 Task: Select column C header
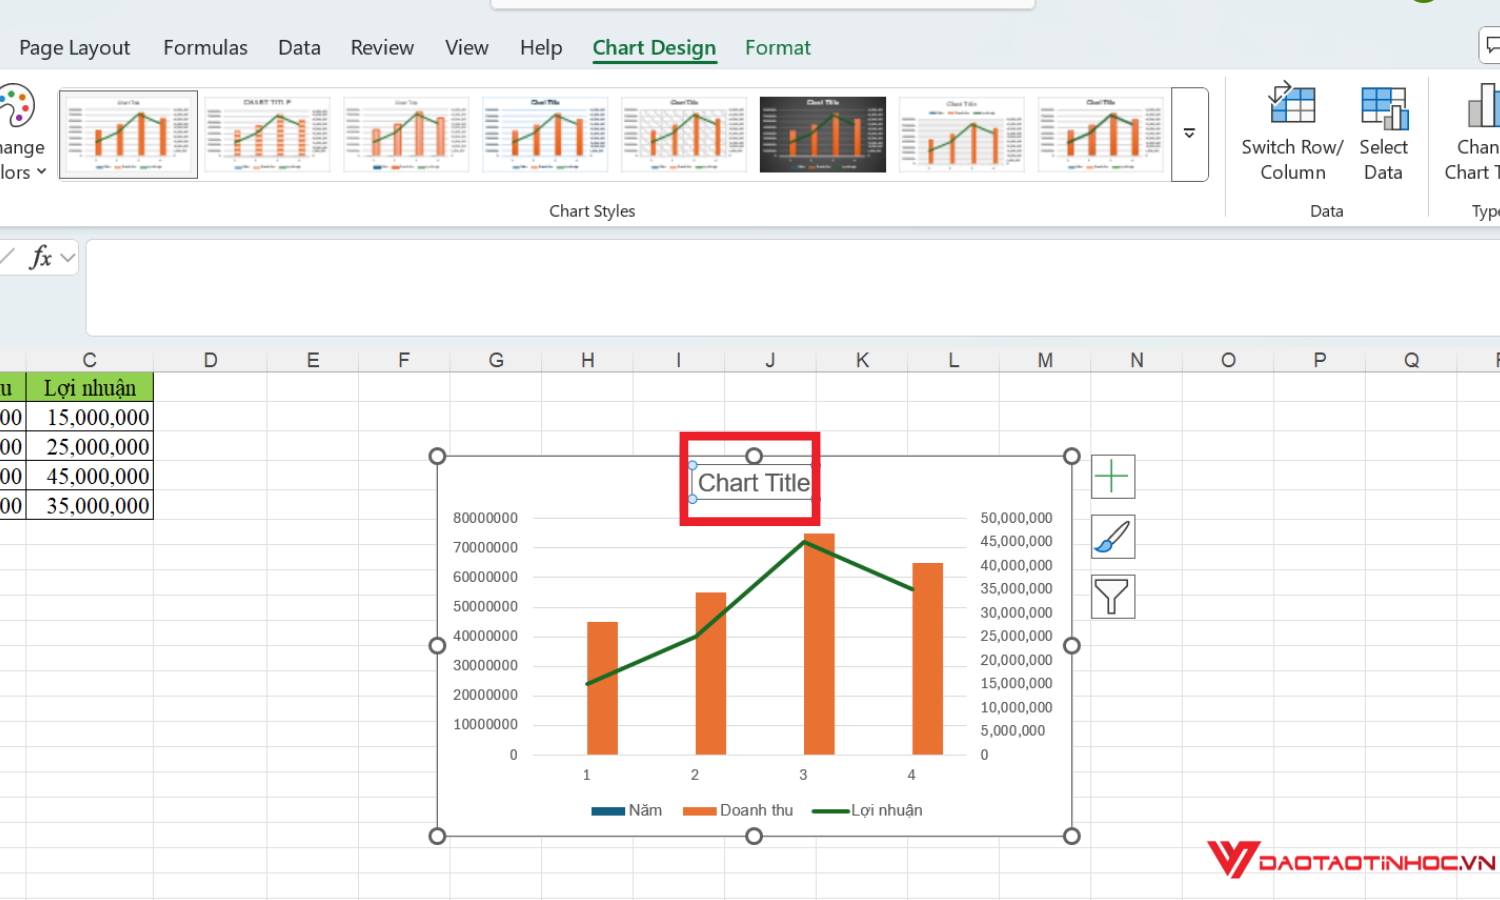tap(90, 360)
